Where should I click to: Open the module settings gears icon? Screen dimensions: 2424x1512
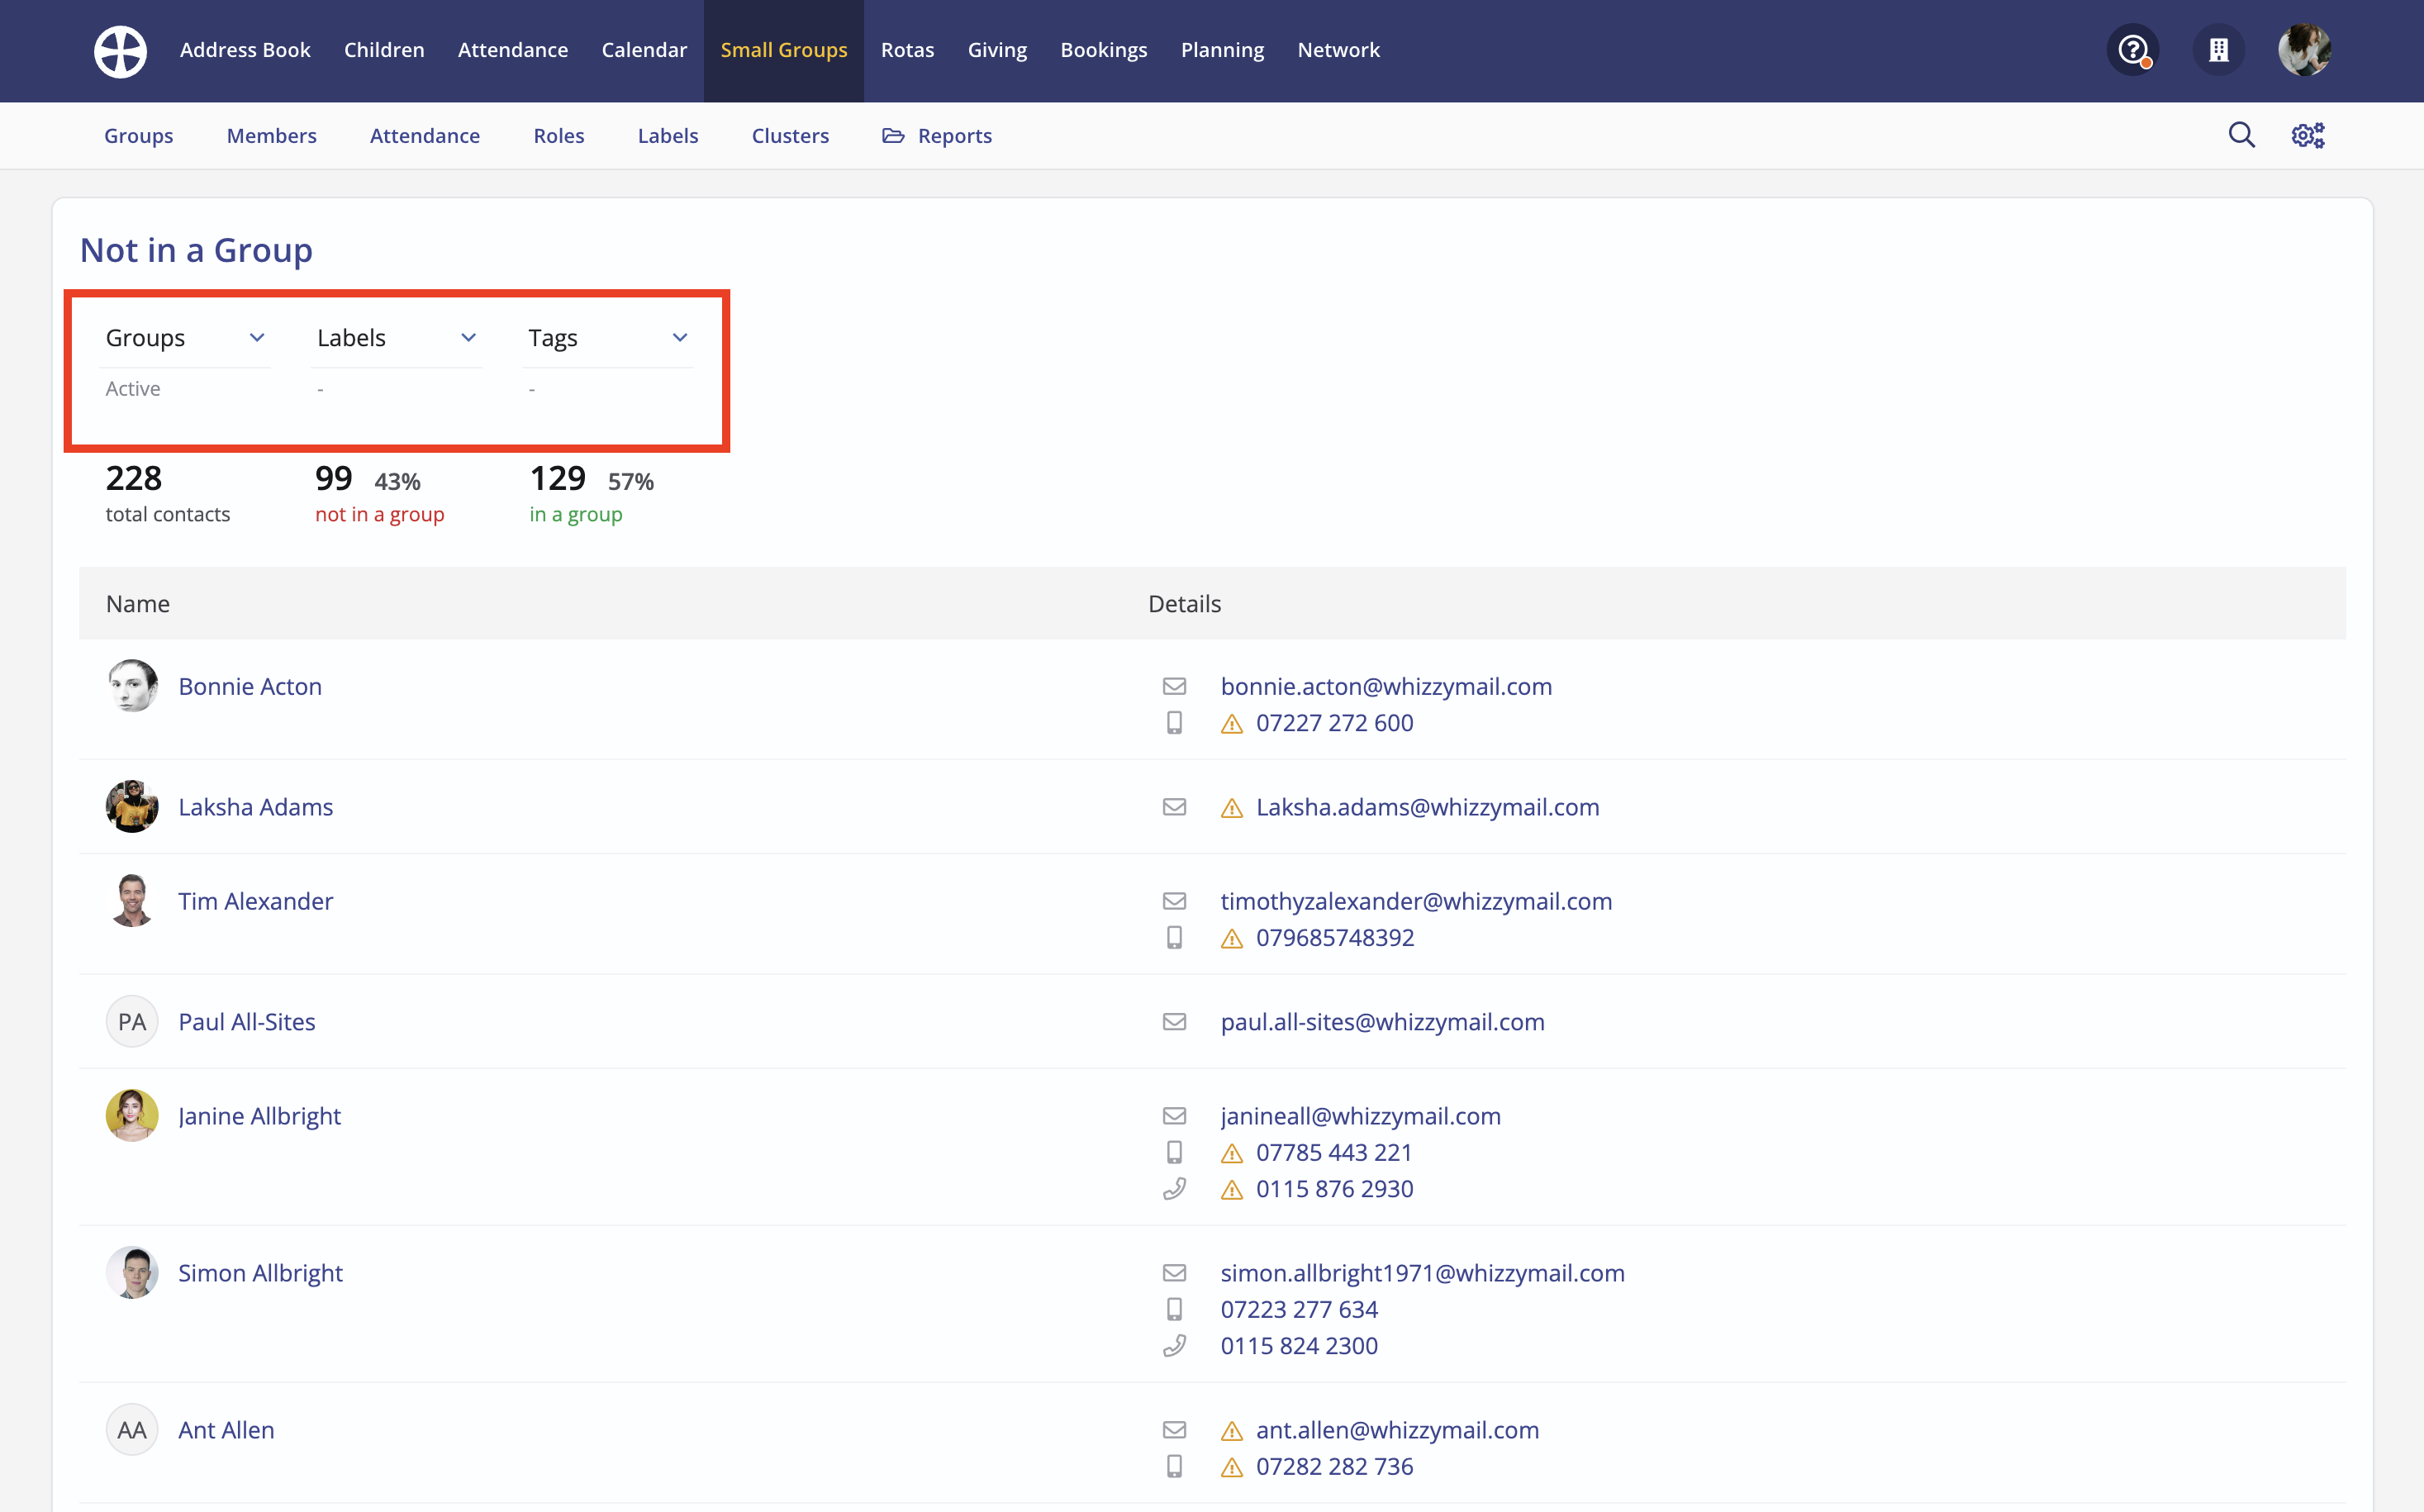click(x=2308, y=135)
